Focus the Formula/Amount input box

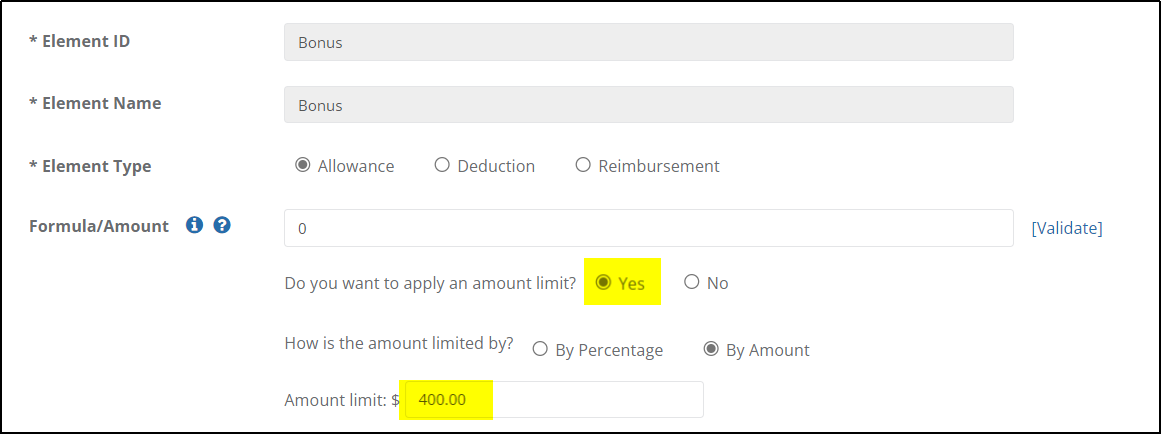[x=648, y=228]
